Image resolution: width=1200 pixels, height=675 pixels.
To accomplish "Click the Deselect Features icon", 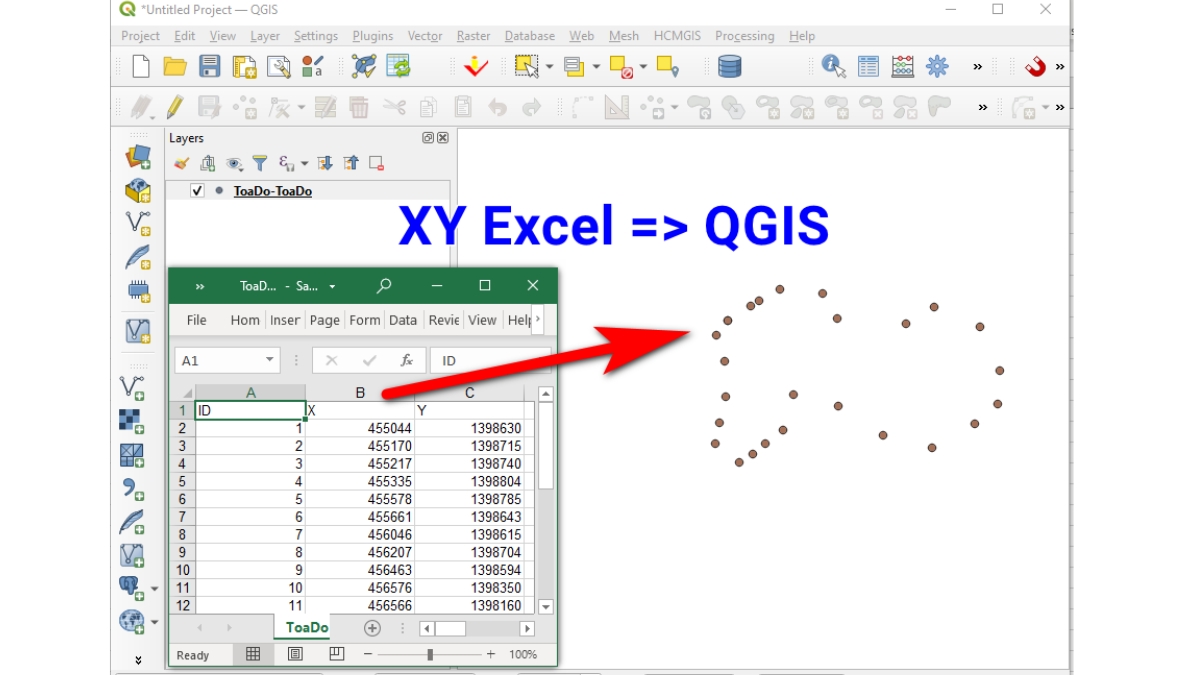I will pos(621,67).
